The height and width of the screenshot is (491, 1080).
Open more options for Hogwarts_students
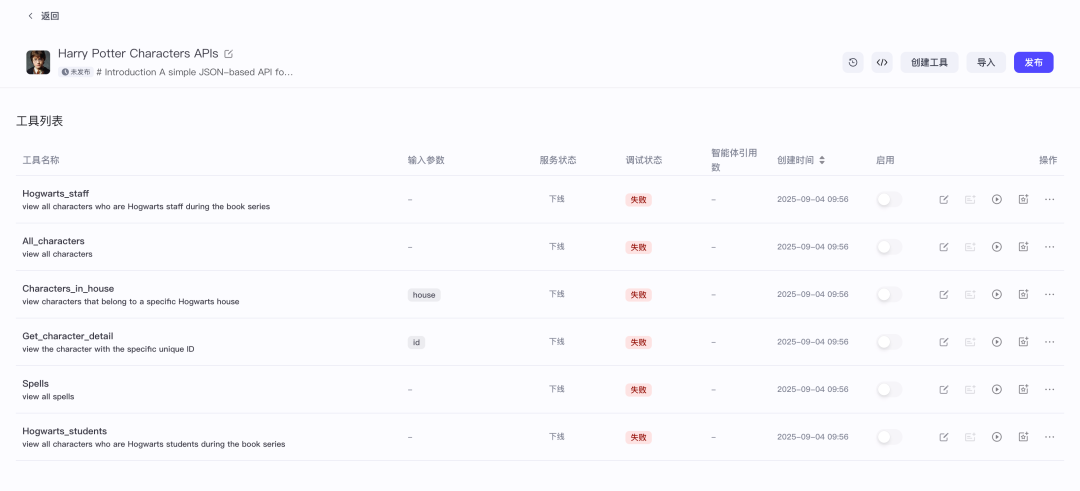coord(1050,437)
